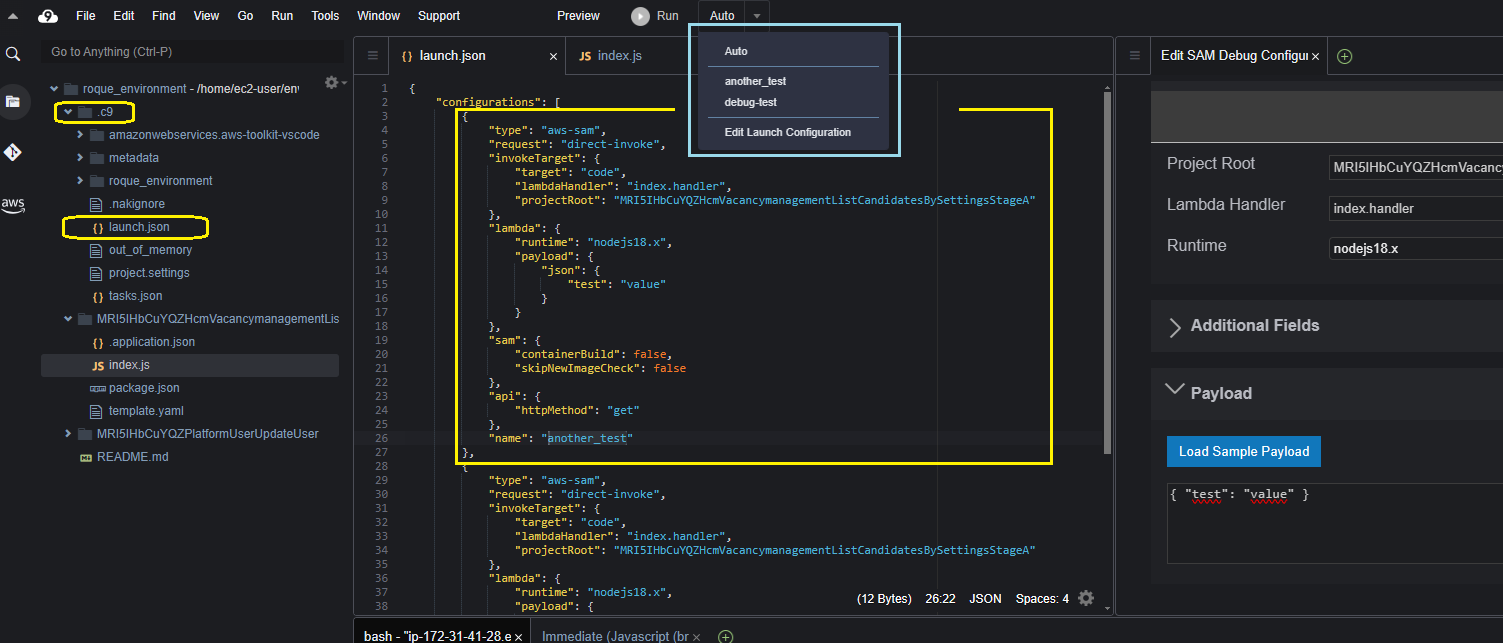
Task: Open the AWS Toolkit sidebar icon
Action: click(x=13, y=205)
